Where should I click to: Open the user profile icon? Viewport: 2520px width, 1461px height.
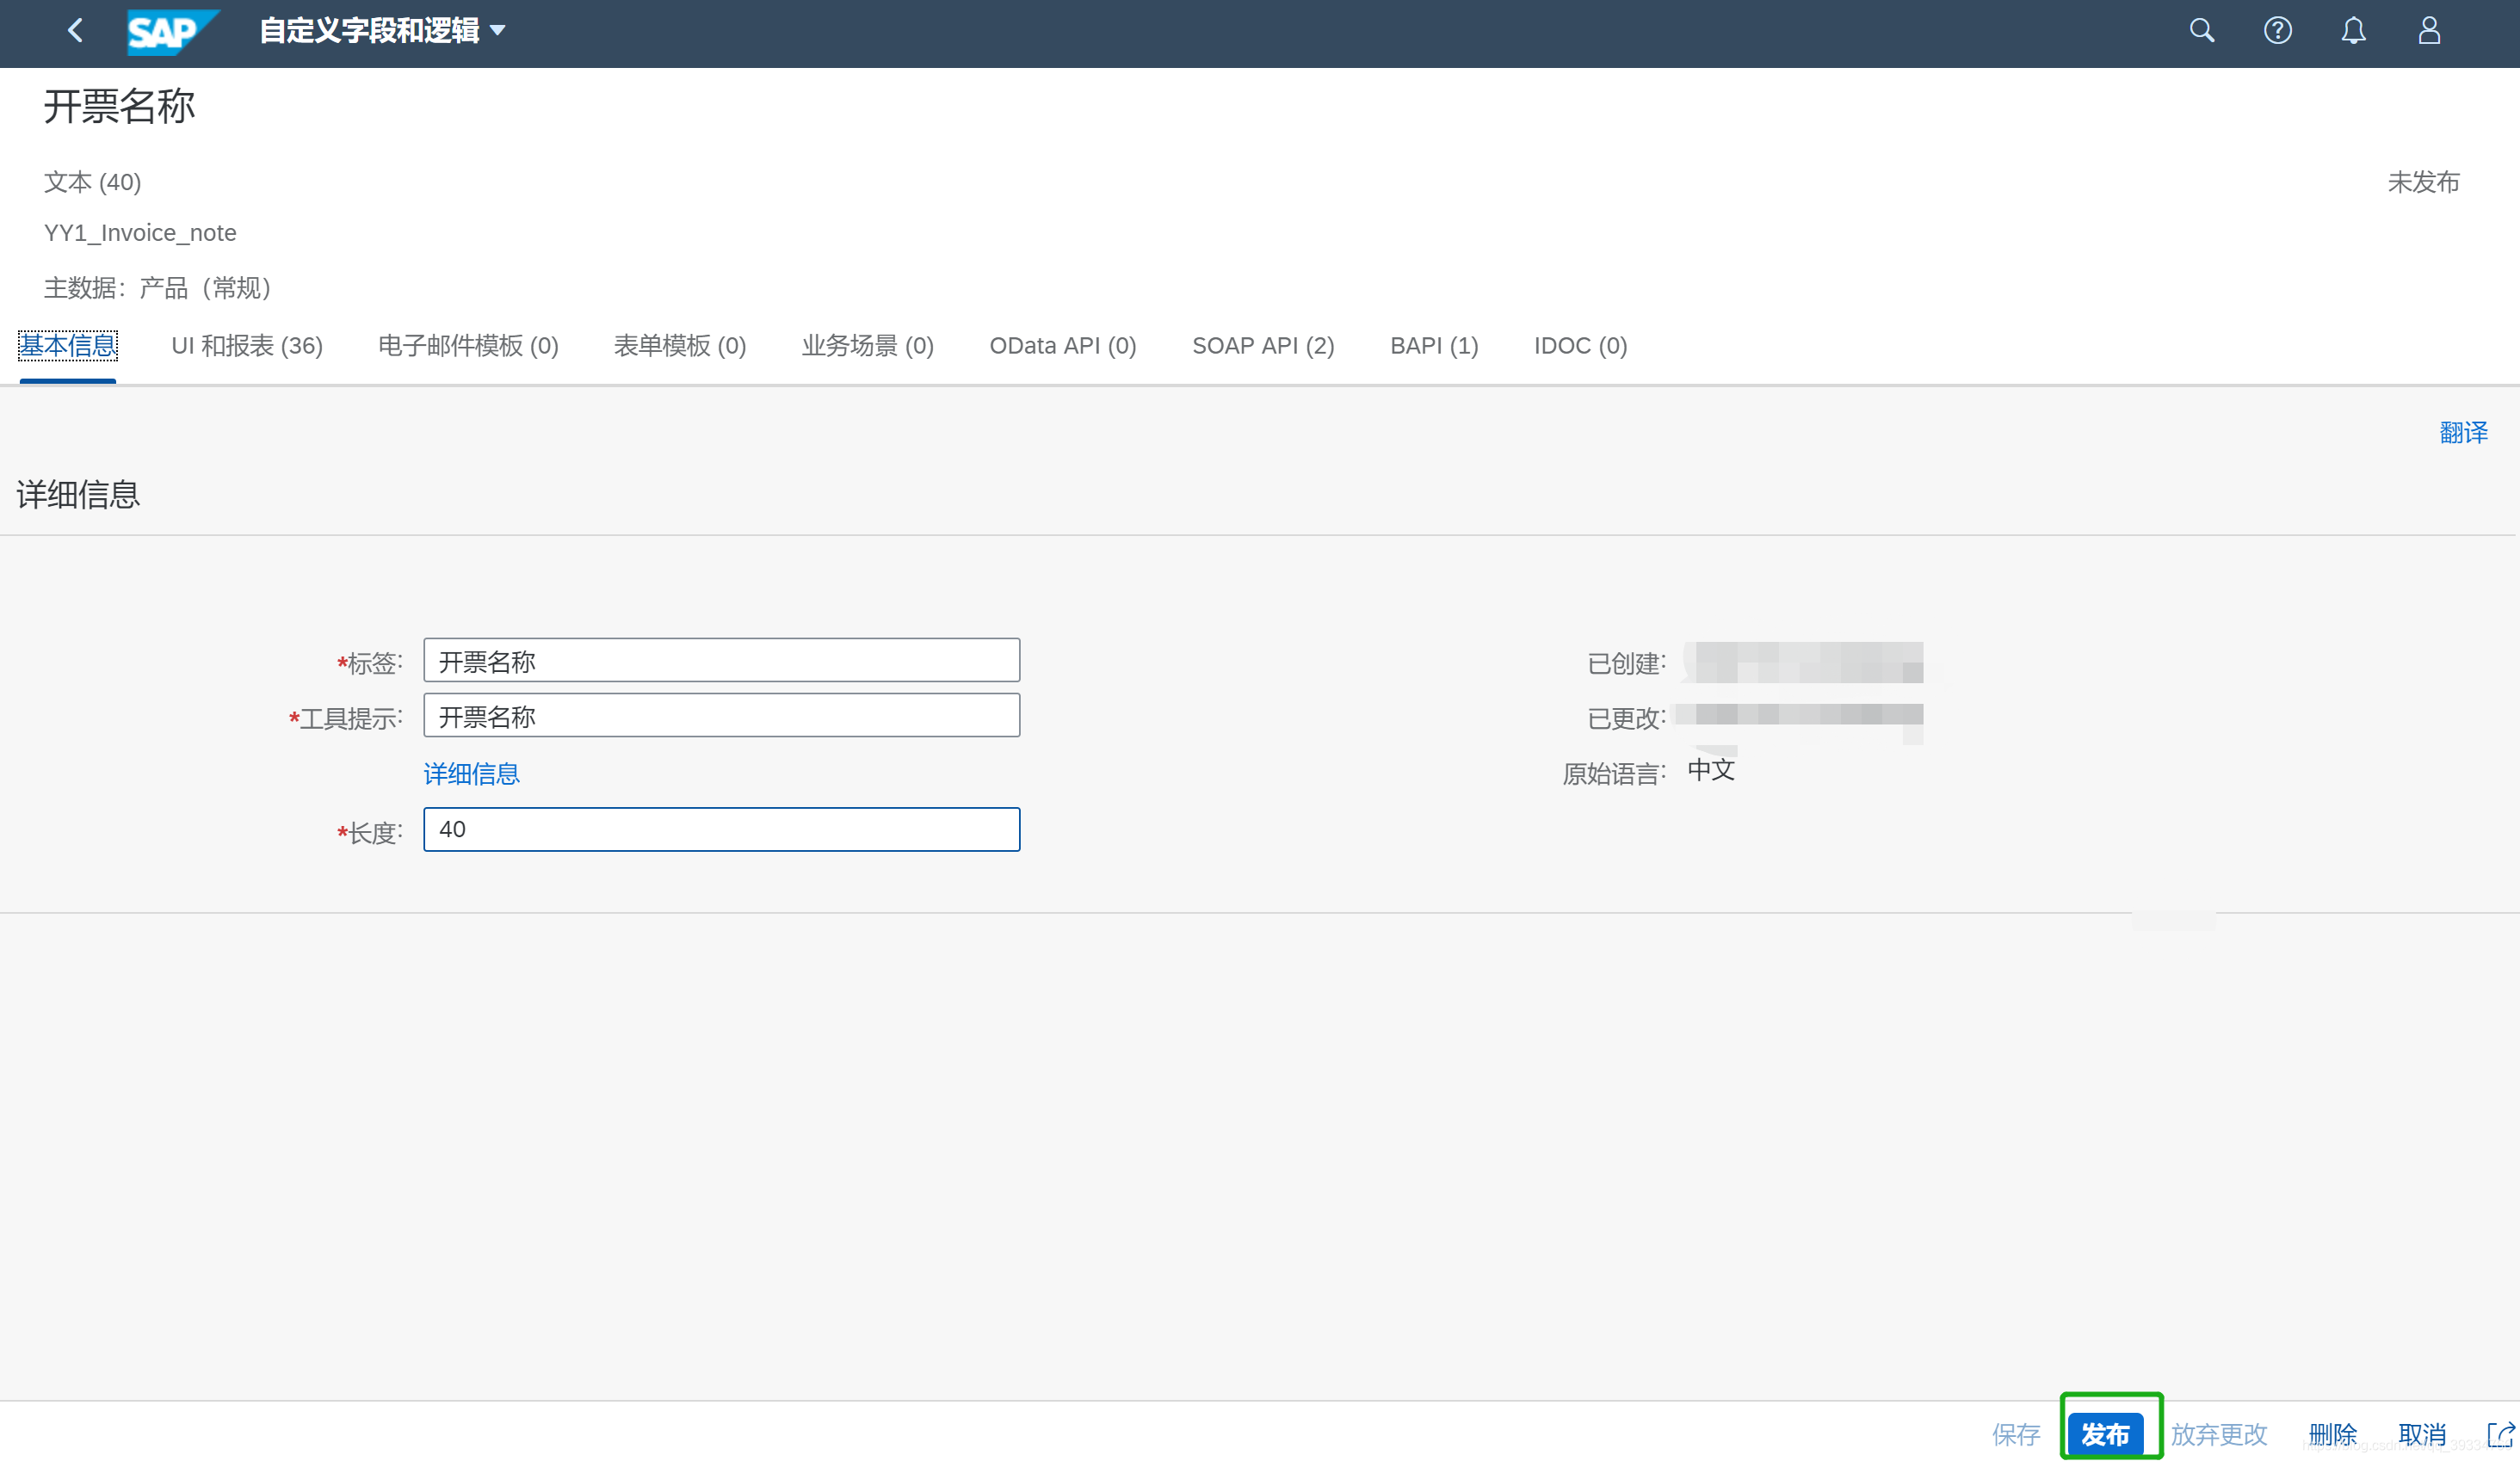2429,31
